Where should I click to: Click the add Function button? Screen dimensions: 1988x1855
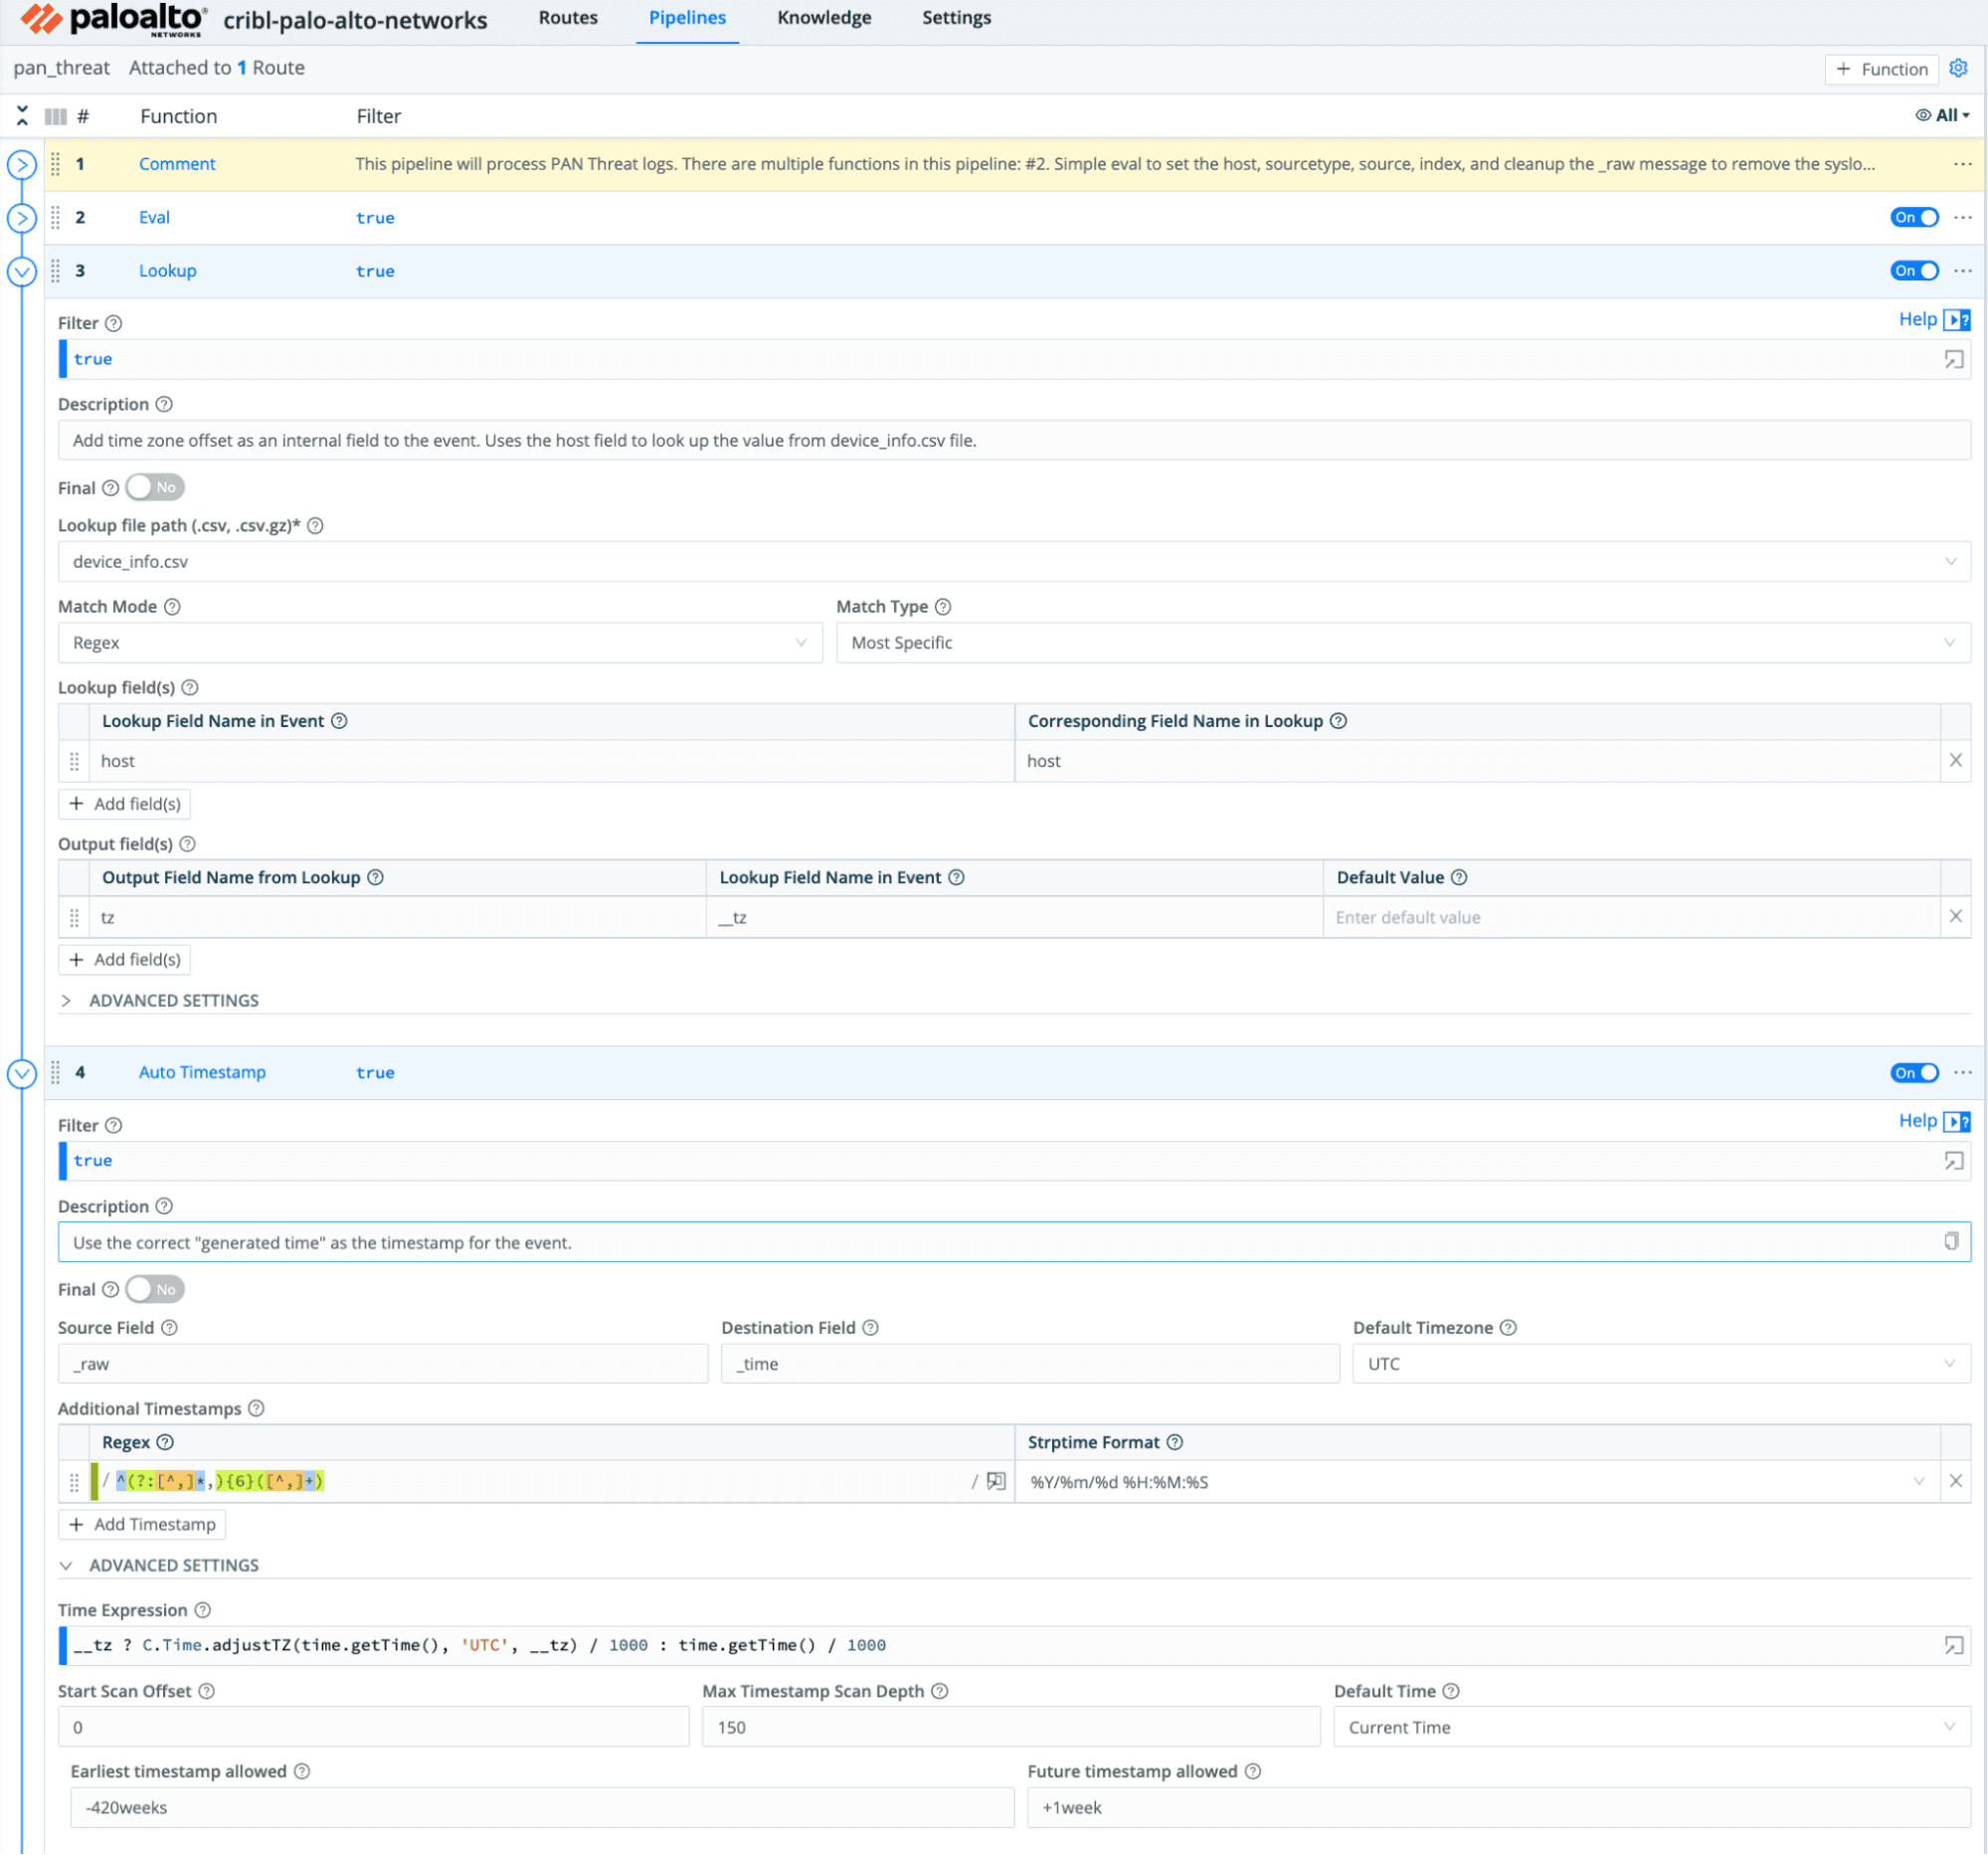[1881, 69]
